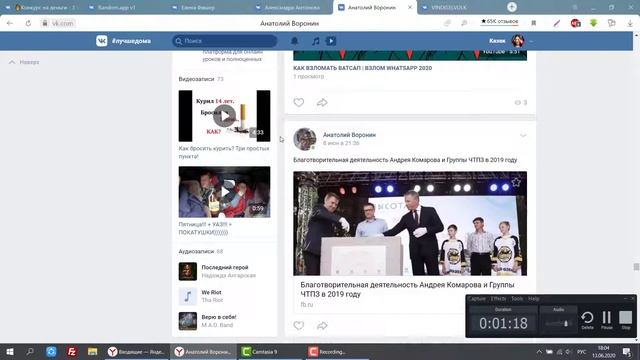Open the VK video player icon

[x=331, y=41]
